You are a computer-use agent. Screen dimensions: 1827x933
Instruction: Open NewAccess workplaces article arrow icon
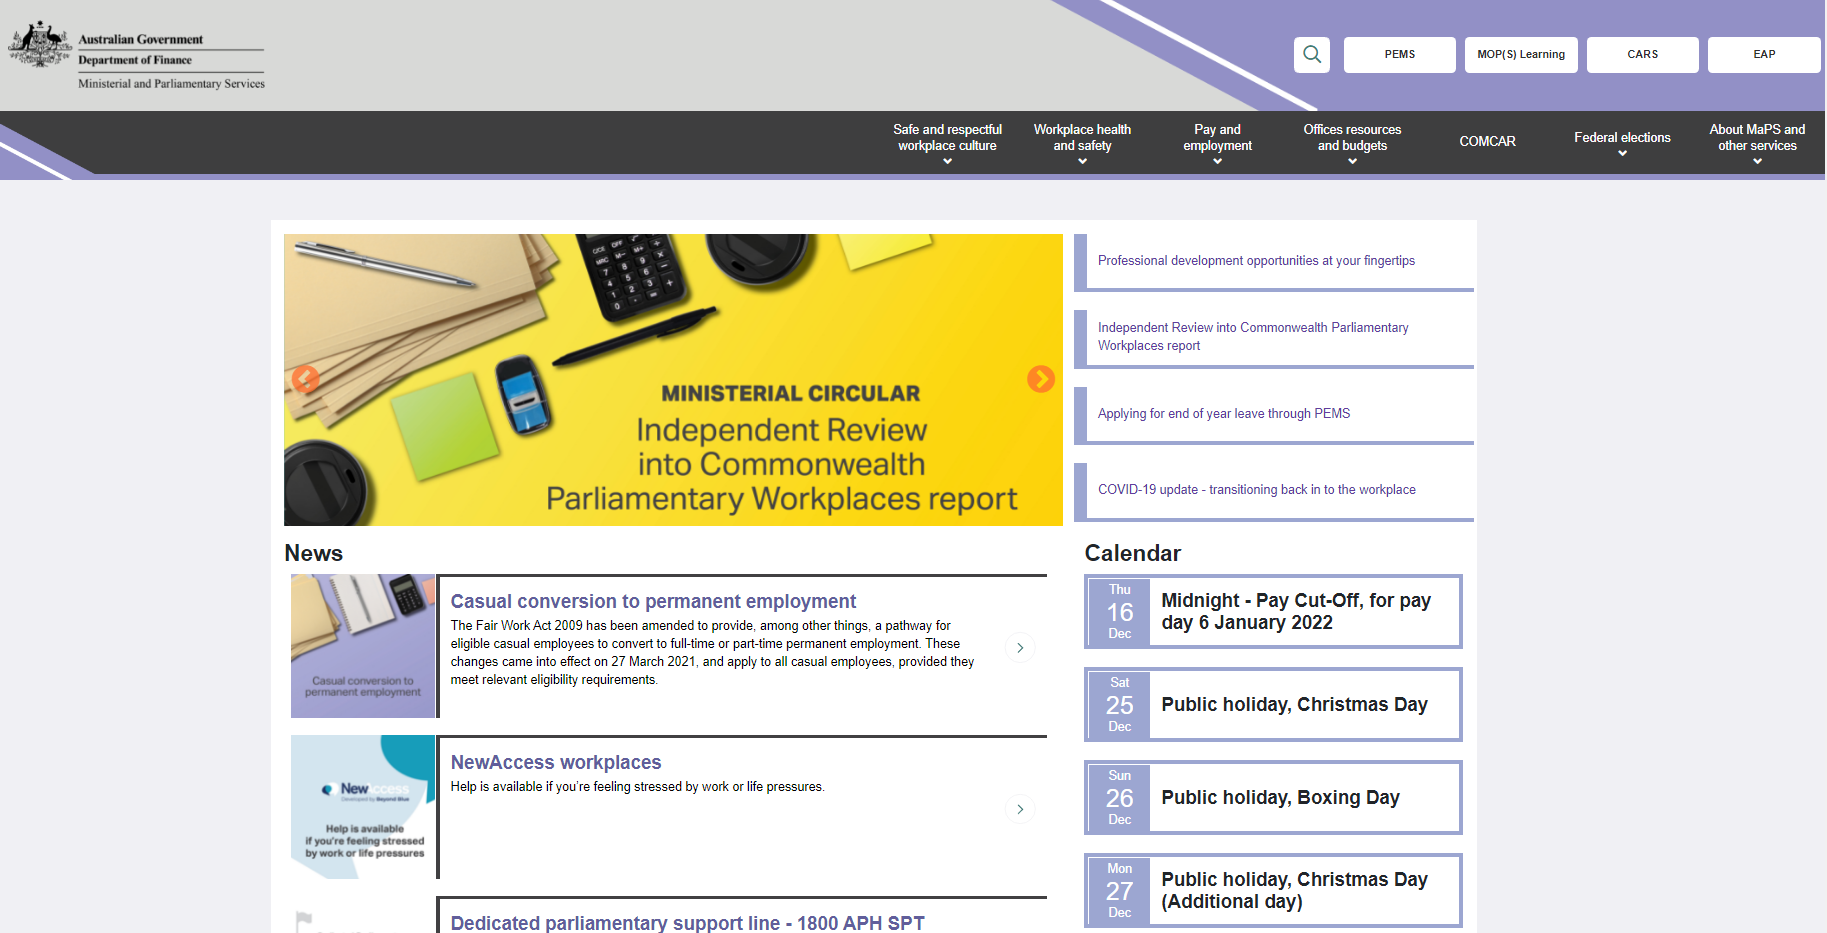(x=1019, y=809)
